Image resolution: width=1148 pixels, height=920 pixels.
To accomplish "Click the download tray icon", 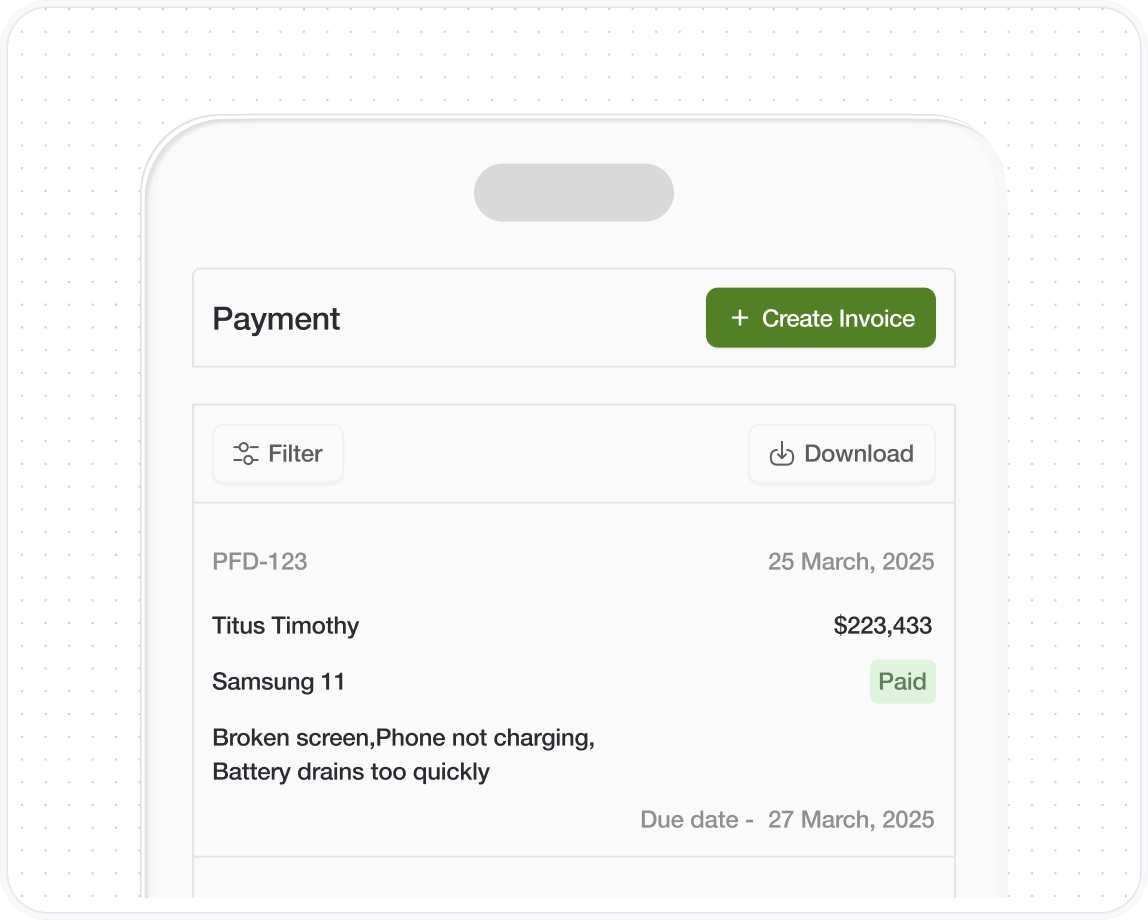I will click(x=781, y=454).
